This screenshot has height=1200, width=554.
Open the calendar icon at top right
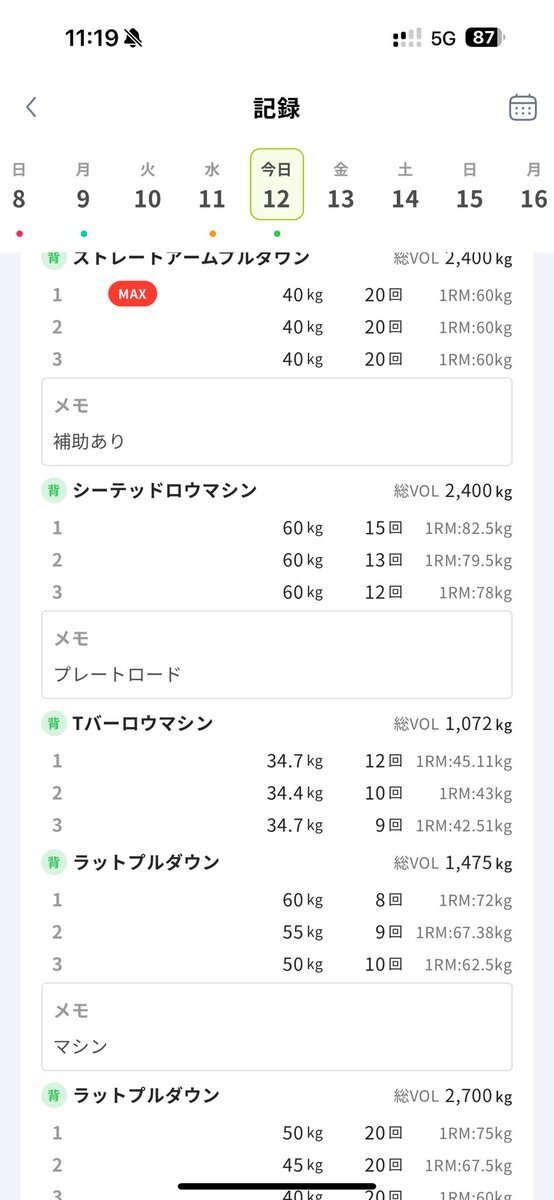point(523,107)
